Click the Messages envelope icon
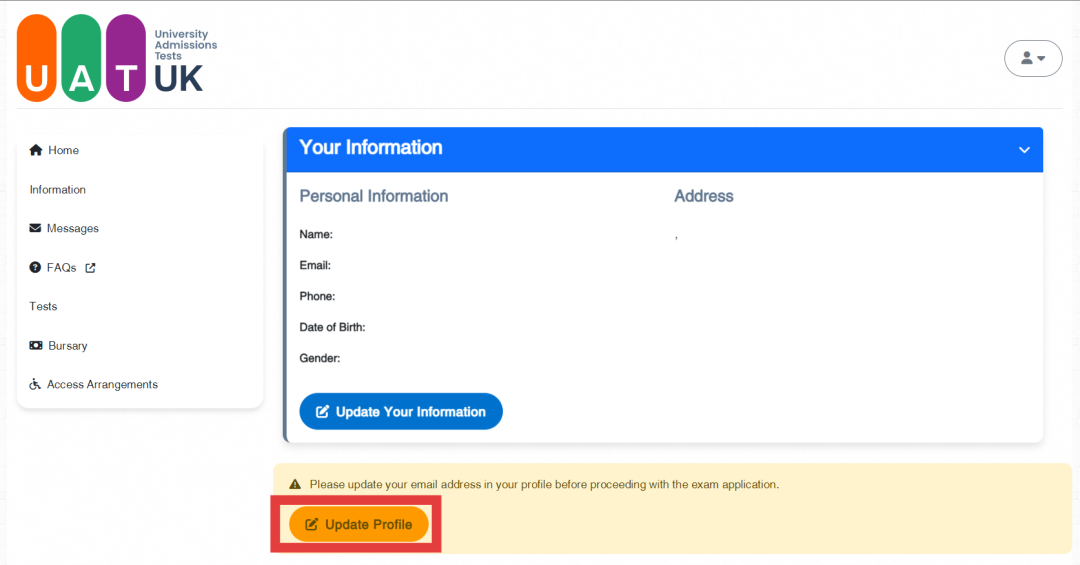Image resolution: width=1080 pixels, height=565 pixels. (x=35, y=228)
